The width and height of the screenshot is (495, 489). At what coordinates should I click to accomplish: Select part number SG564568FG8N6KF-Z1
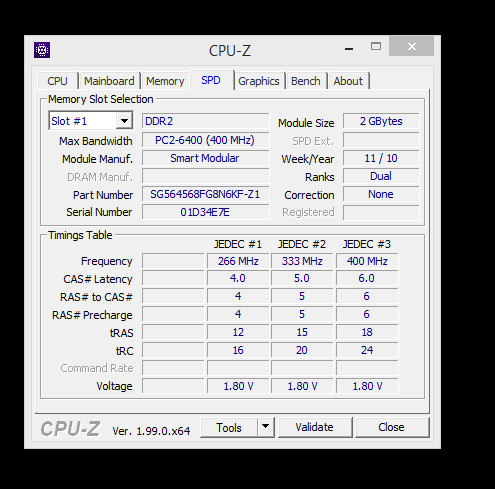[205, 194]
